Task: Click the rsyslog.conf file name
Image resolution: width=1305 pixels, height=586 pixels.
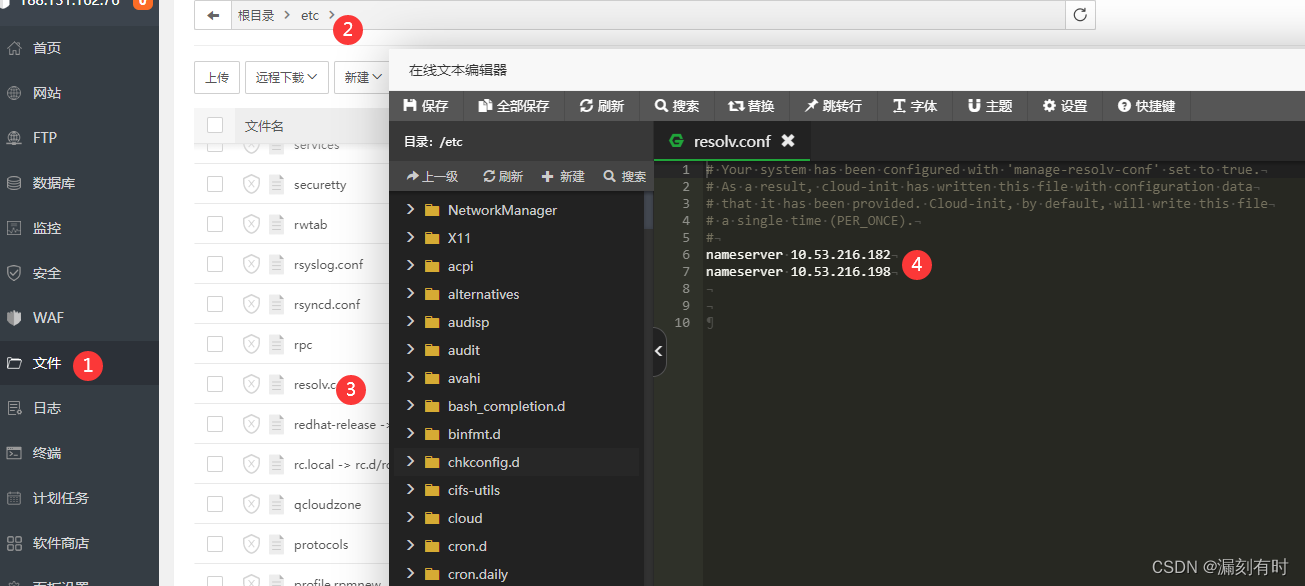Action: [x=328, y=265]
